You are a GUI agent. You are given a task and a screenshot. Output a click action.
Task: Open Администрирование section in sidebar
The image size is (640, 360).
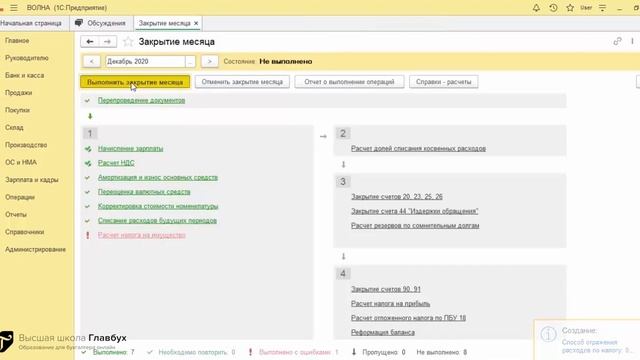click(x=35, y=249)
